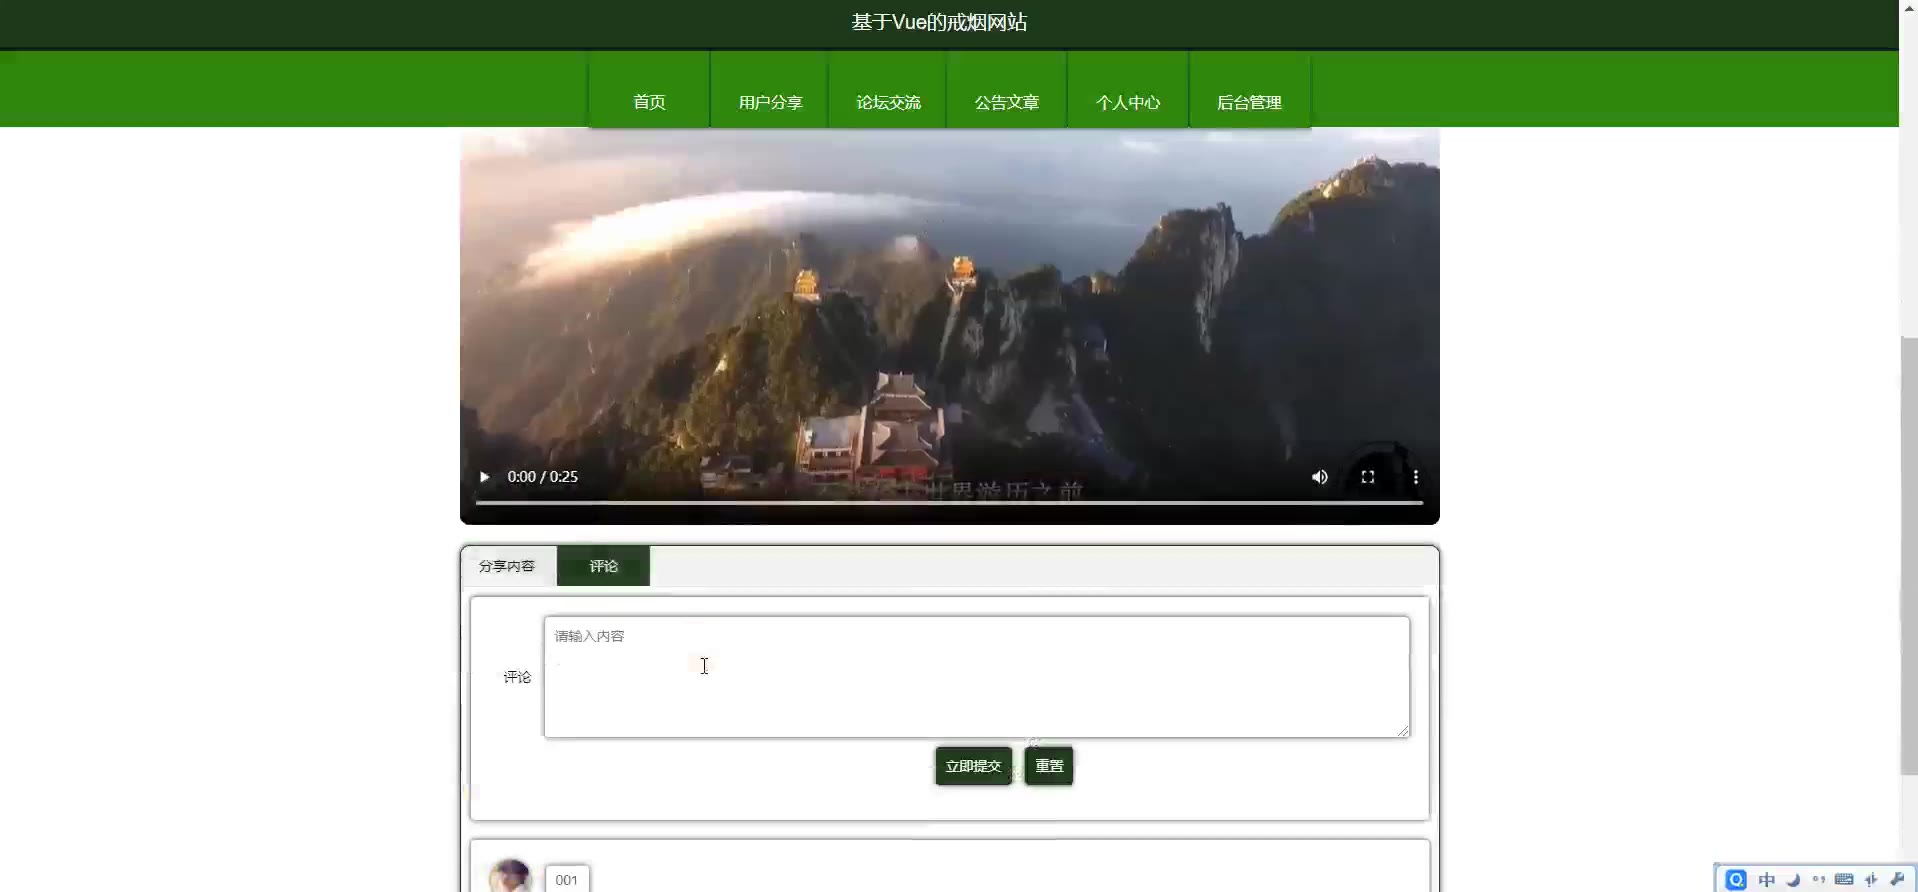
Task: Open 个人中心 from the navigation
Action: pos(1127,102)
